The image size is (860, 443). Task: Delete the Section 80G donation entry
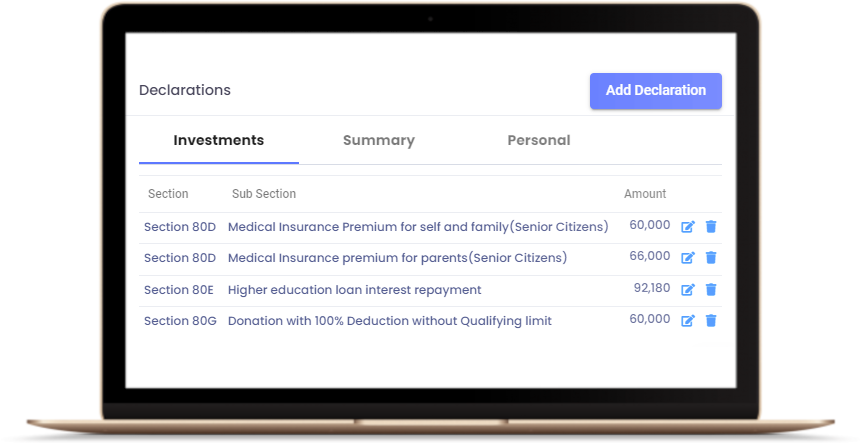pos(711,321)
